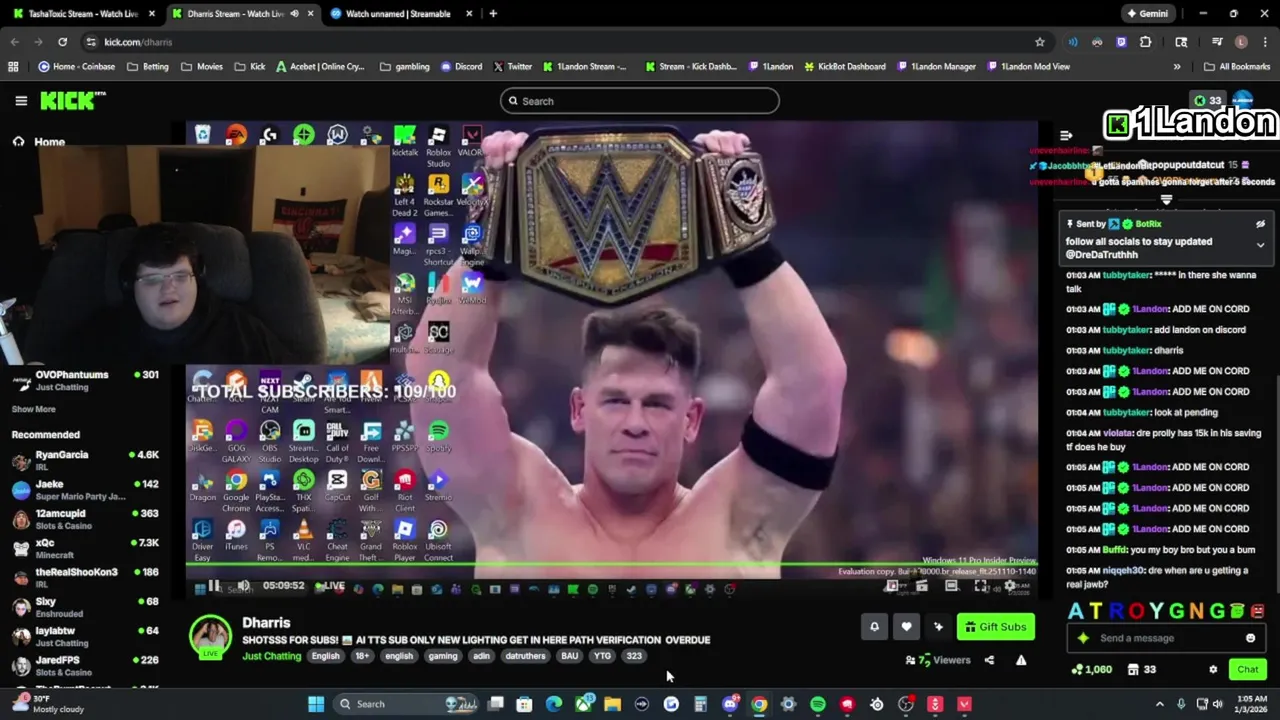Expand the pinned BotRix message chevron
This screenshot has height=720, width=1280.
click(x=1260, y=245)
